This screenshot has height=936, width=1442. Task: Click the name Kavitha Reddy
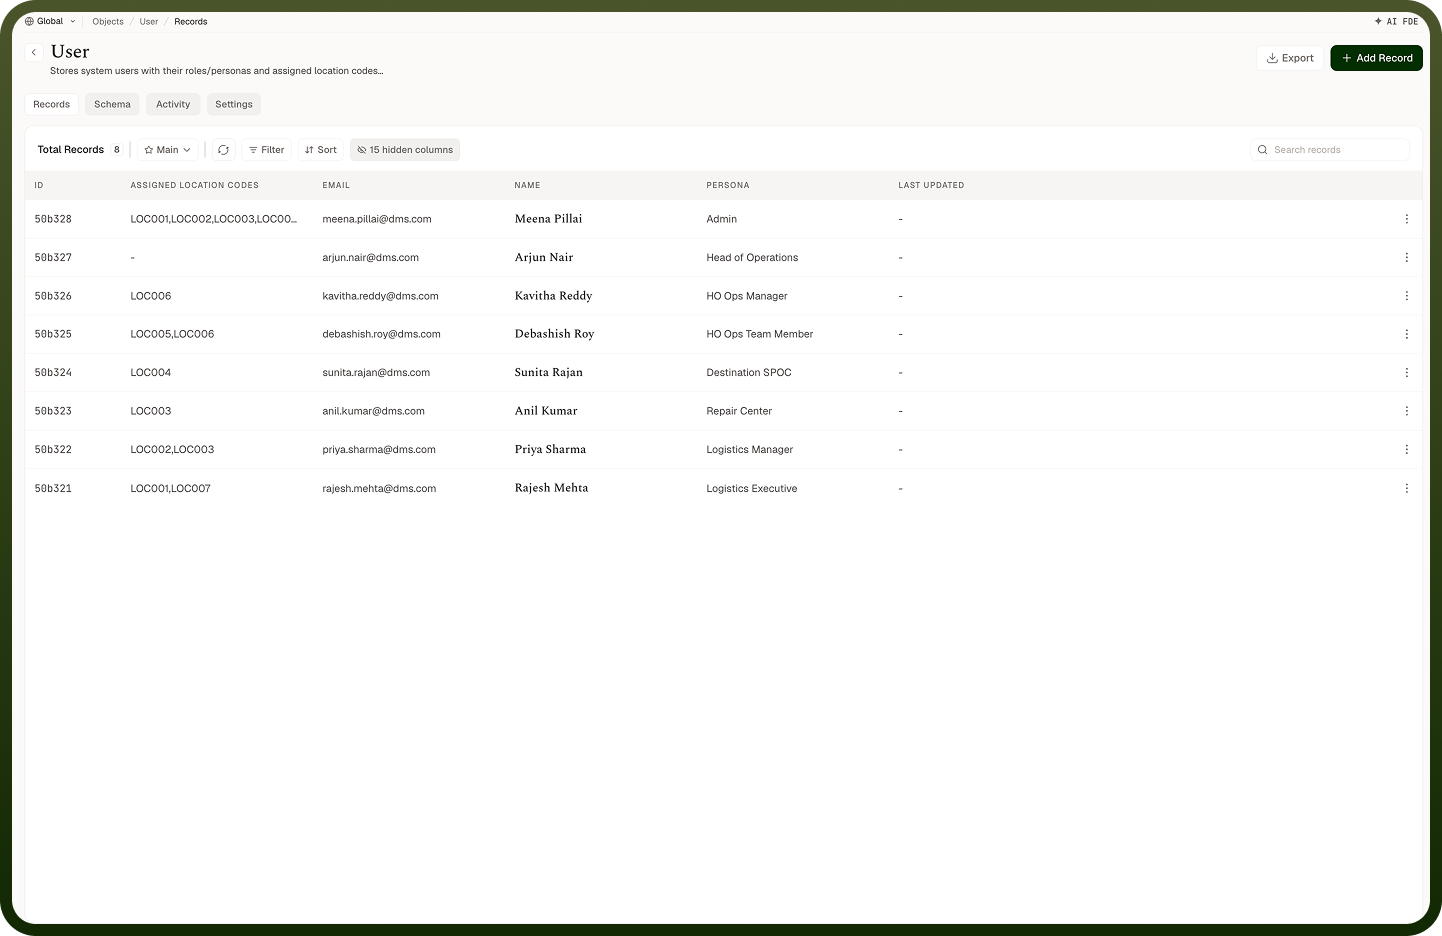coord(553,296)
